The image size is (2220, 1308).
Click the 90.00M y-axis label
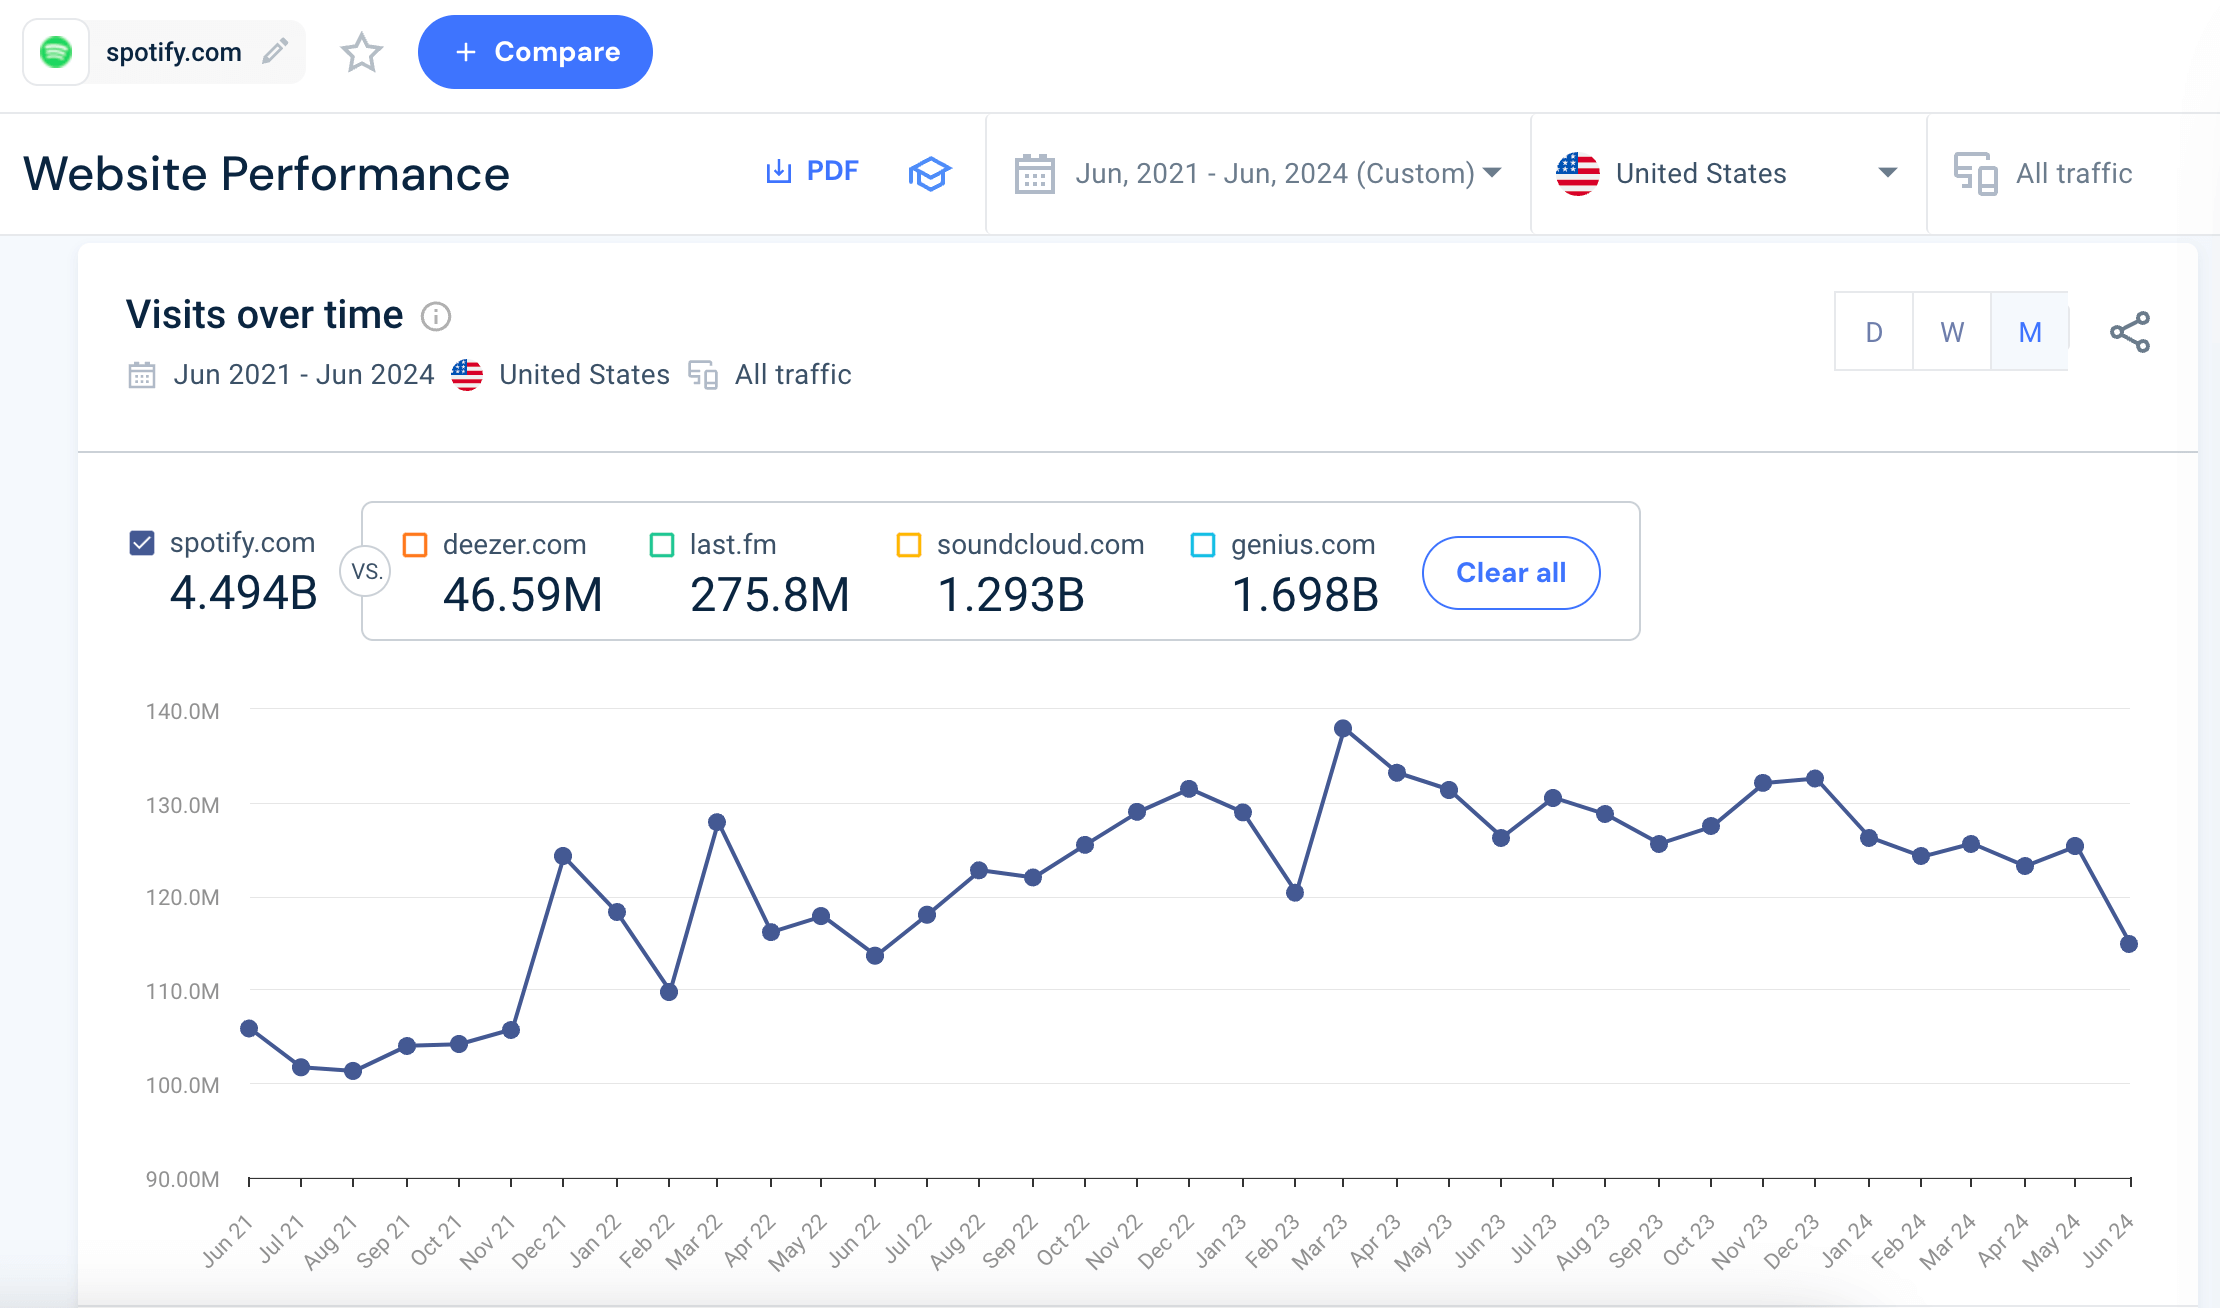coord(183,1179)
